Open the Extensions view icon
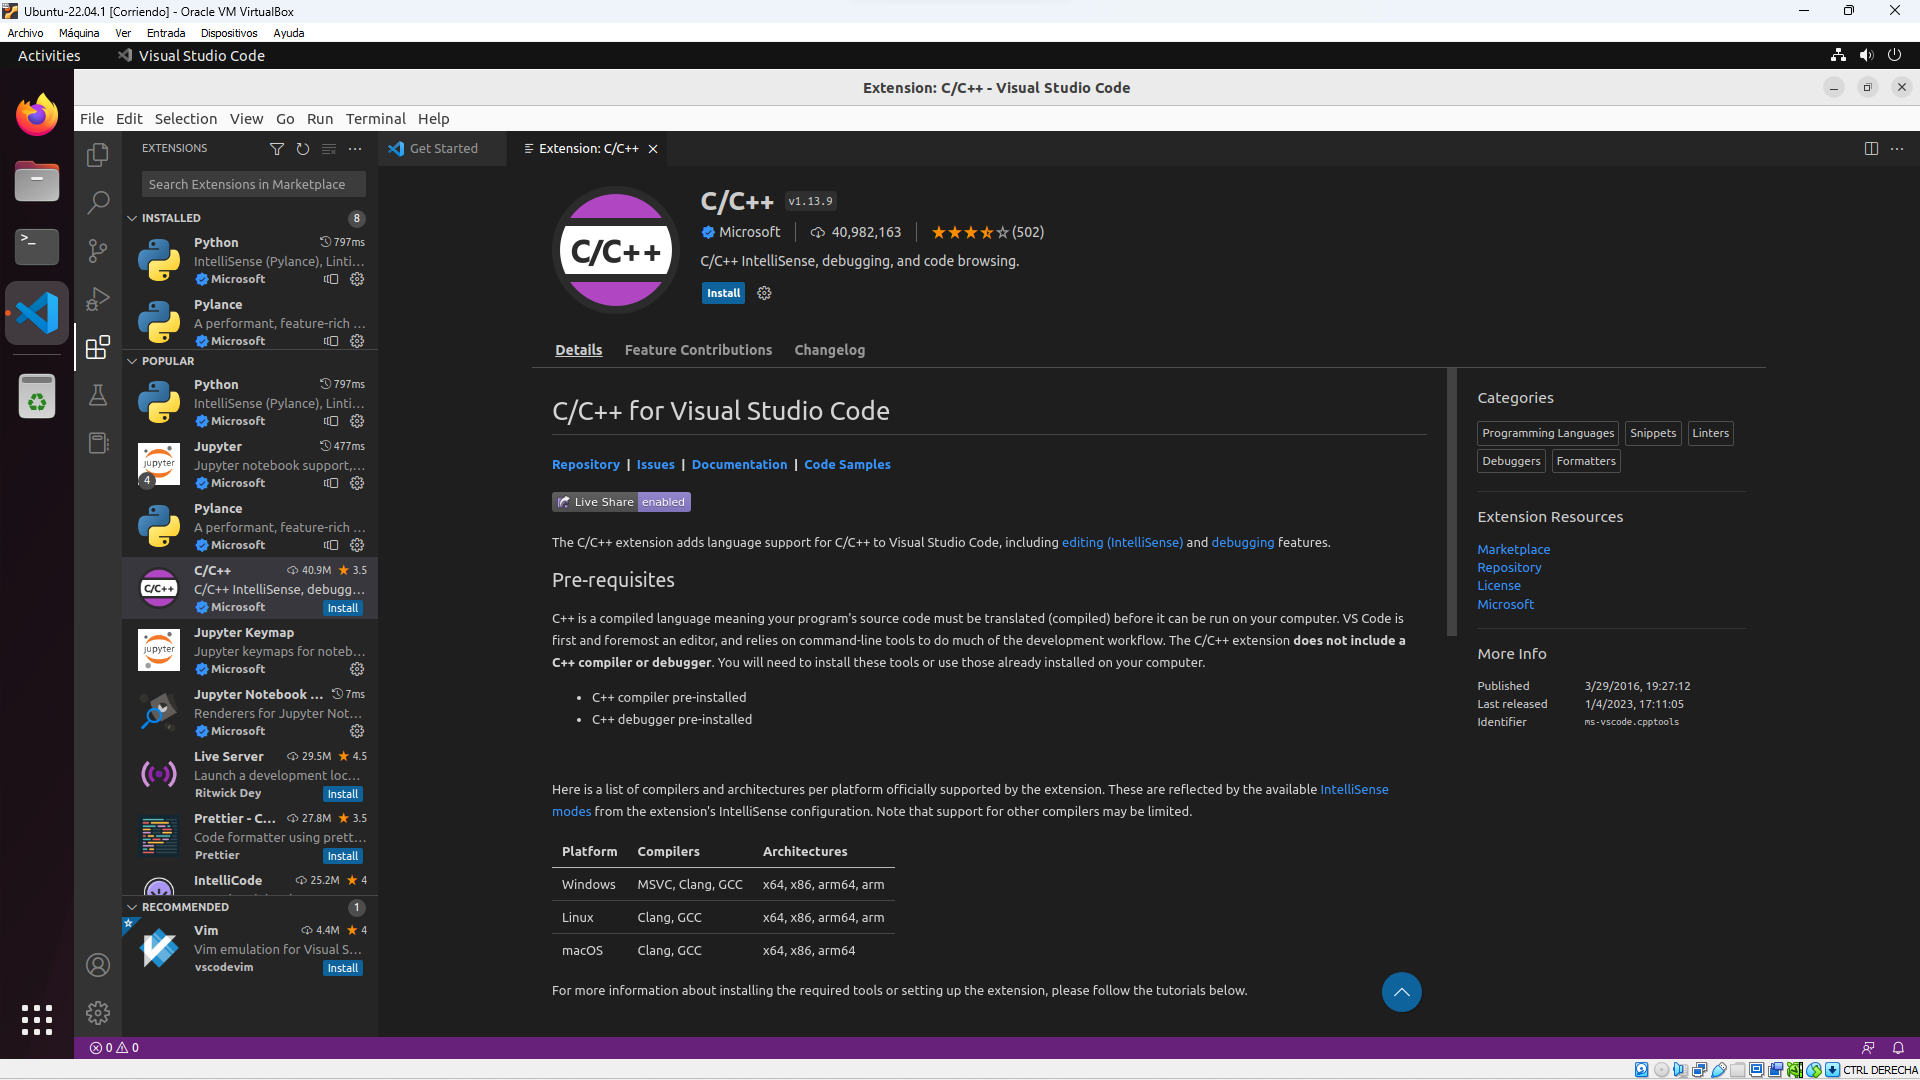The width and height of the screenshot is (1920, 1080). point(99,347)
